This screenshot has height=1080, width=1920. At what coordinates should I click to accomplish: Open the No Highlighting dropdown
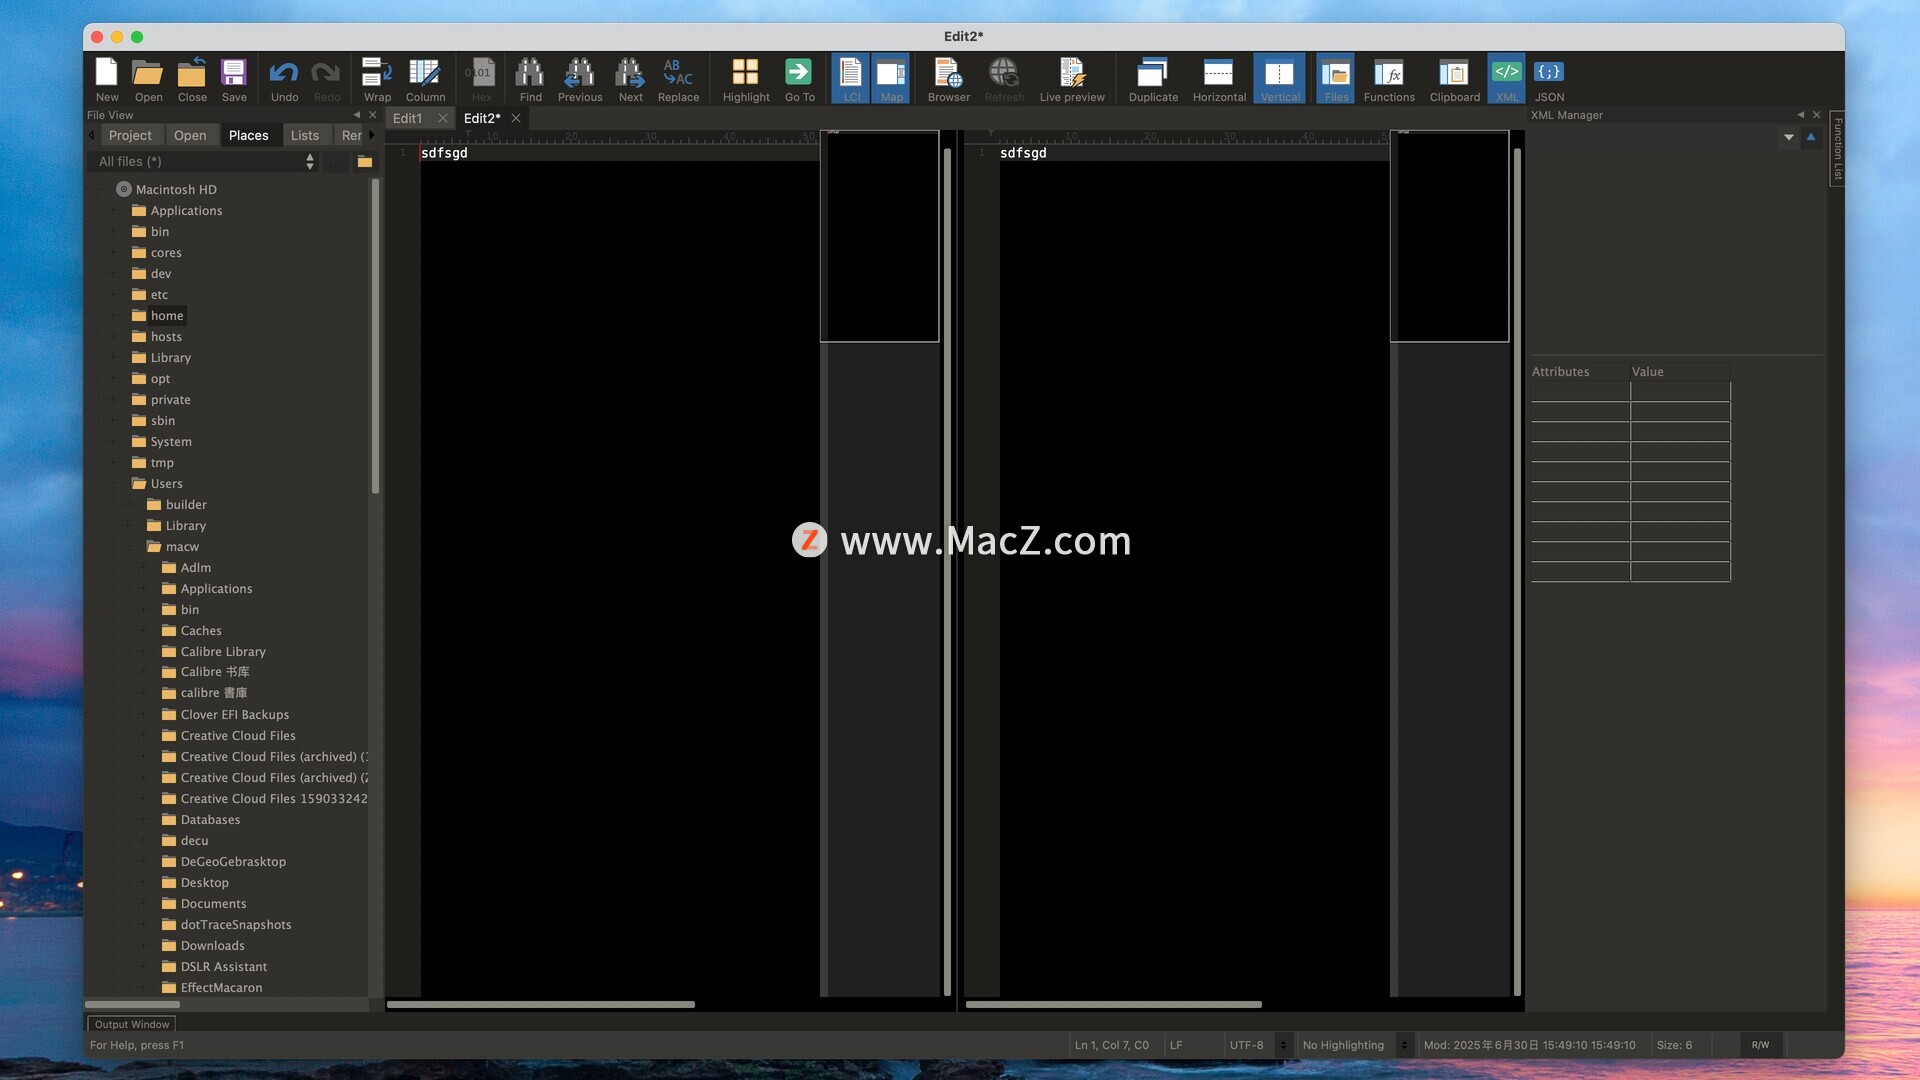coord(1355,1045)
